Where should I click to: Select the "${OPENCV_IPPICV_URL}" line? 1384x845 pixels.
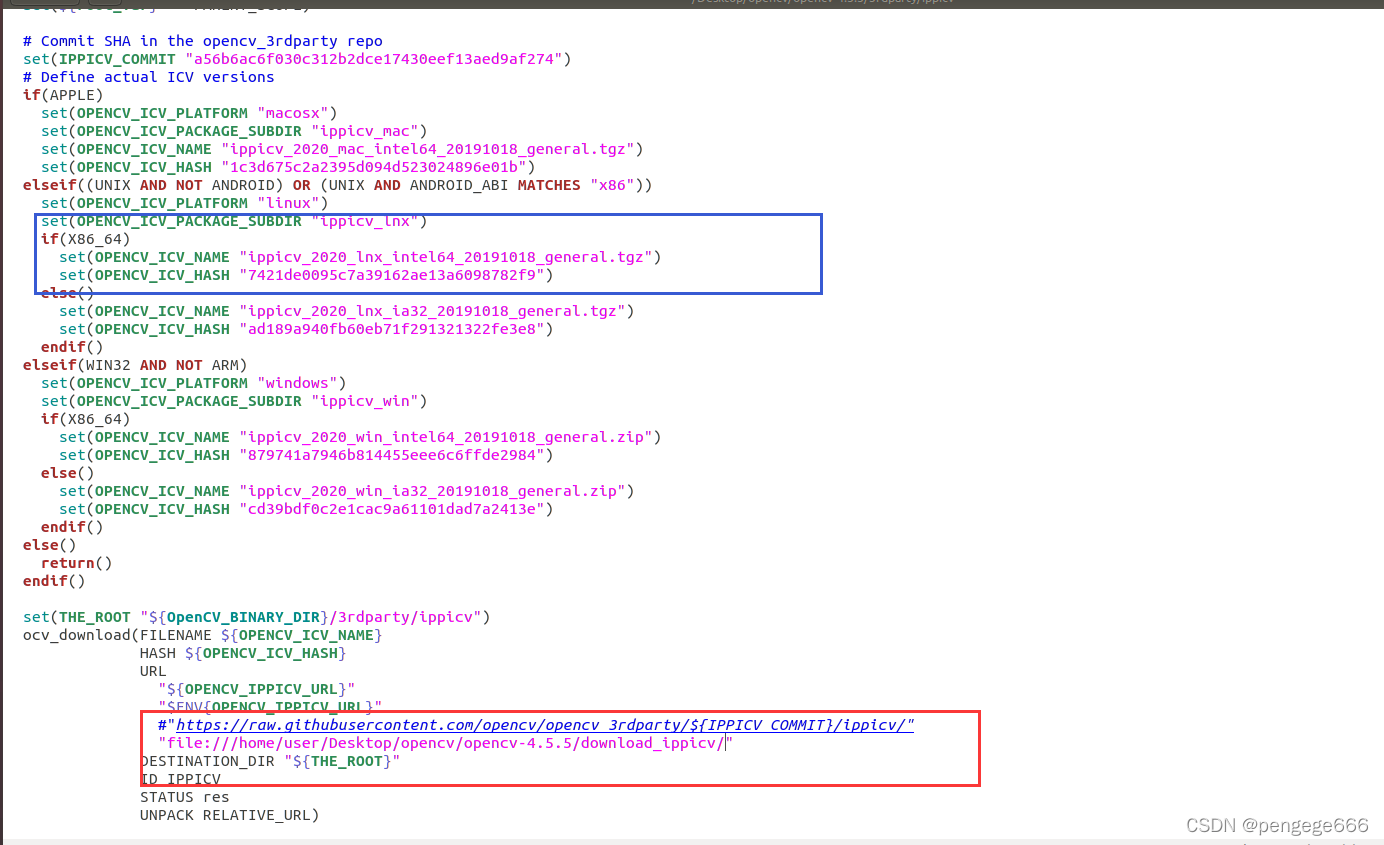(257, 689)
